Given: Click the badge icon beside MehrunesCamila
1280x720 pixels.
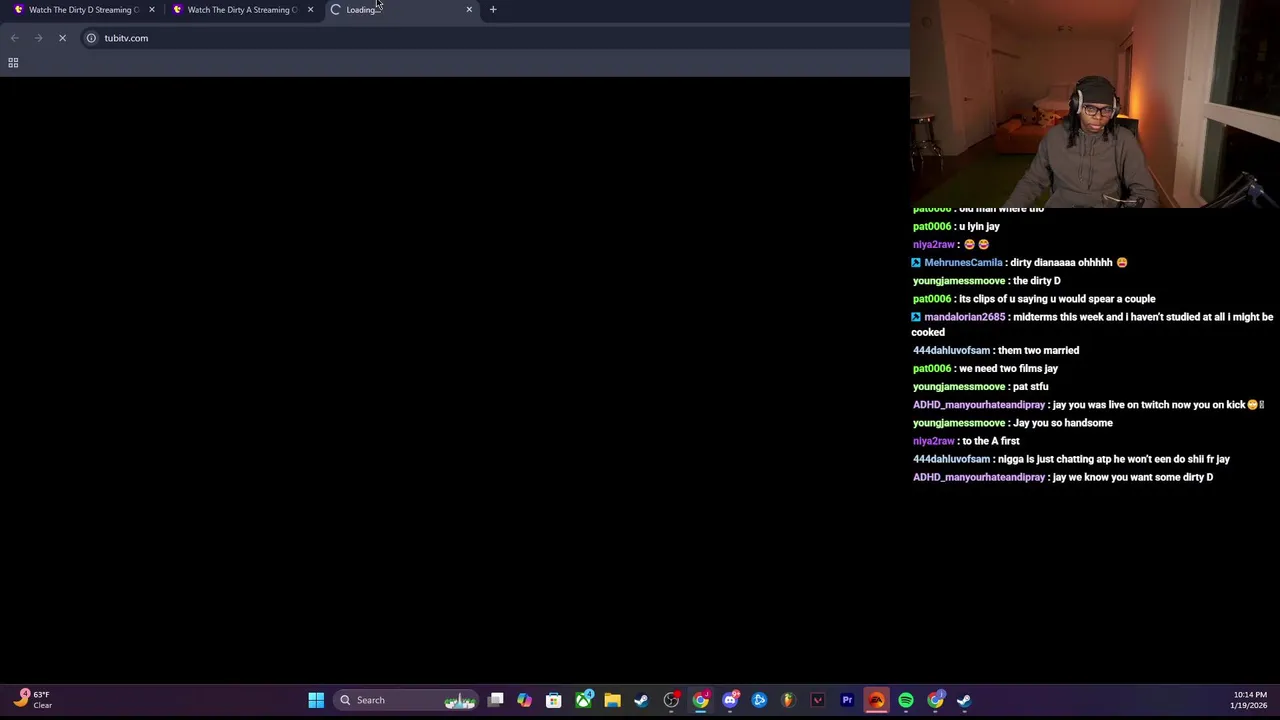Looking at the screenshot, I should point(916,263).
